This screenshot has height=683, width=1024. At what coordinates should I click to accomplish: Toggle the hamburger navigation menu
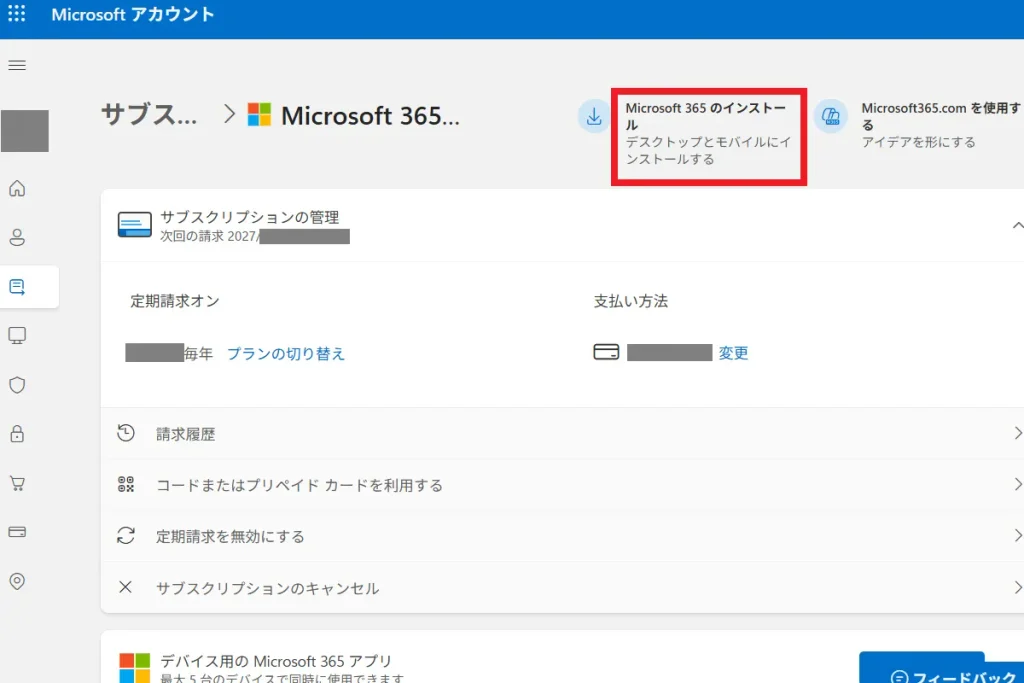[17, 65]
